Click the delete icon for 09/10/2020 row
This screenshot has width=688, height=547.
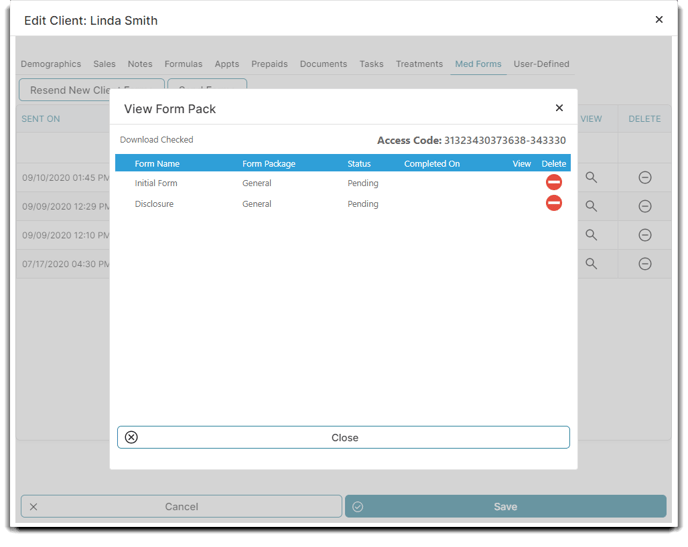[x=645, y=177]
